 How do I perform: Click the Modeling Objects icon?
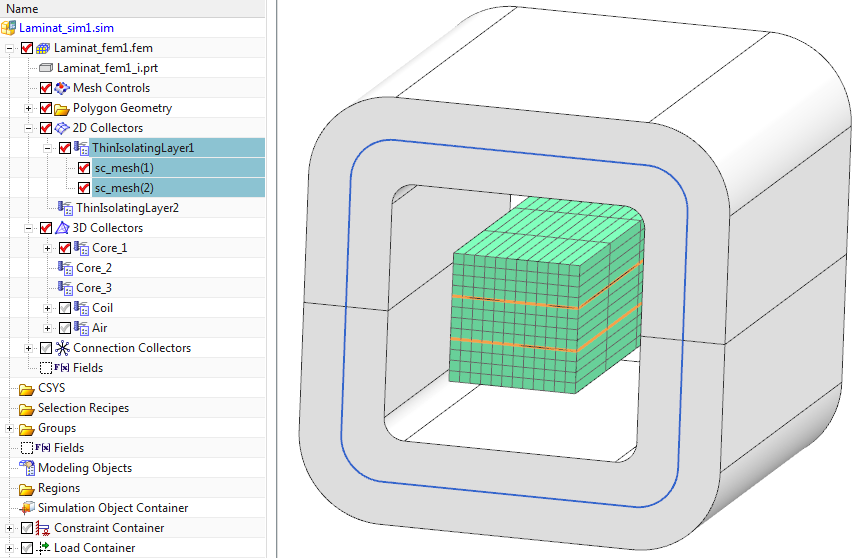27,468
